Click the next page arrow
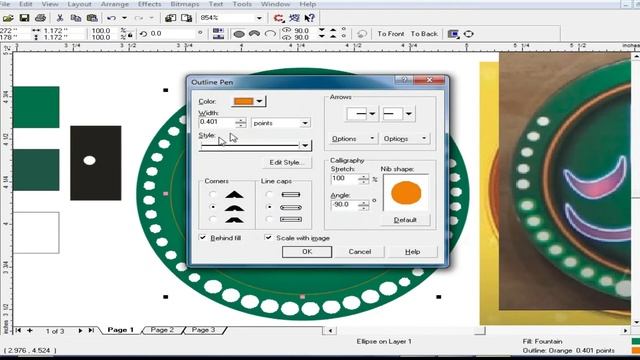640x360 pixels. pos(80,330)
